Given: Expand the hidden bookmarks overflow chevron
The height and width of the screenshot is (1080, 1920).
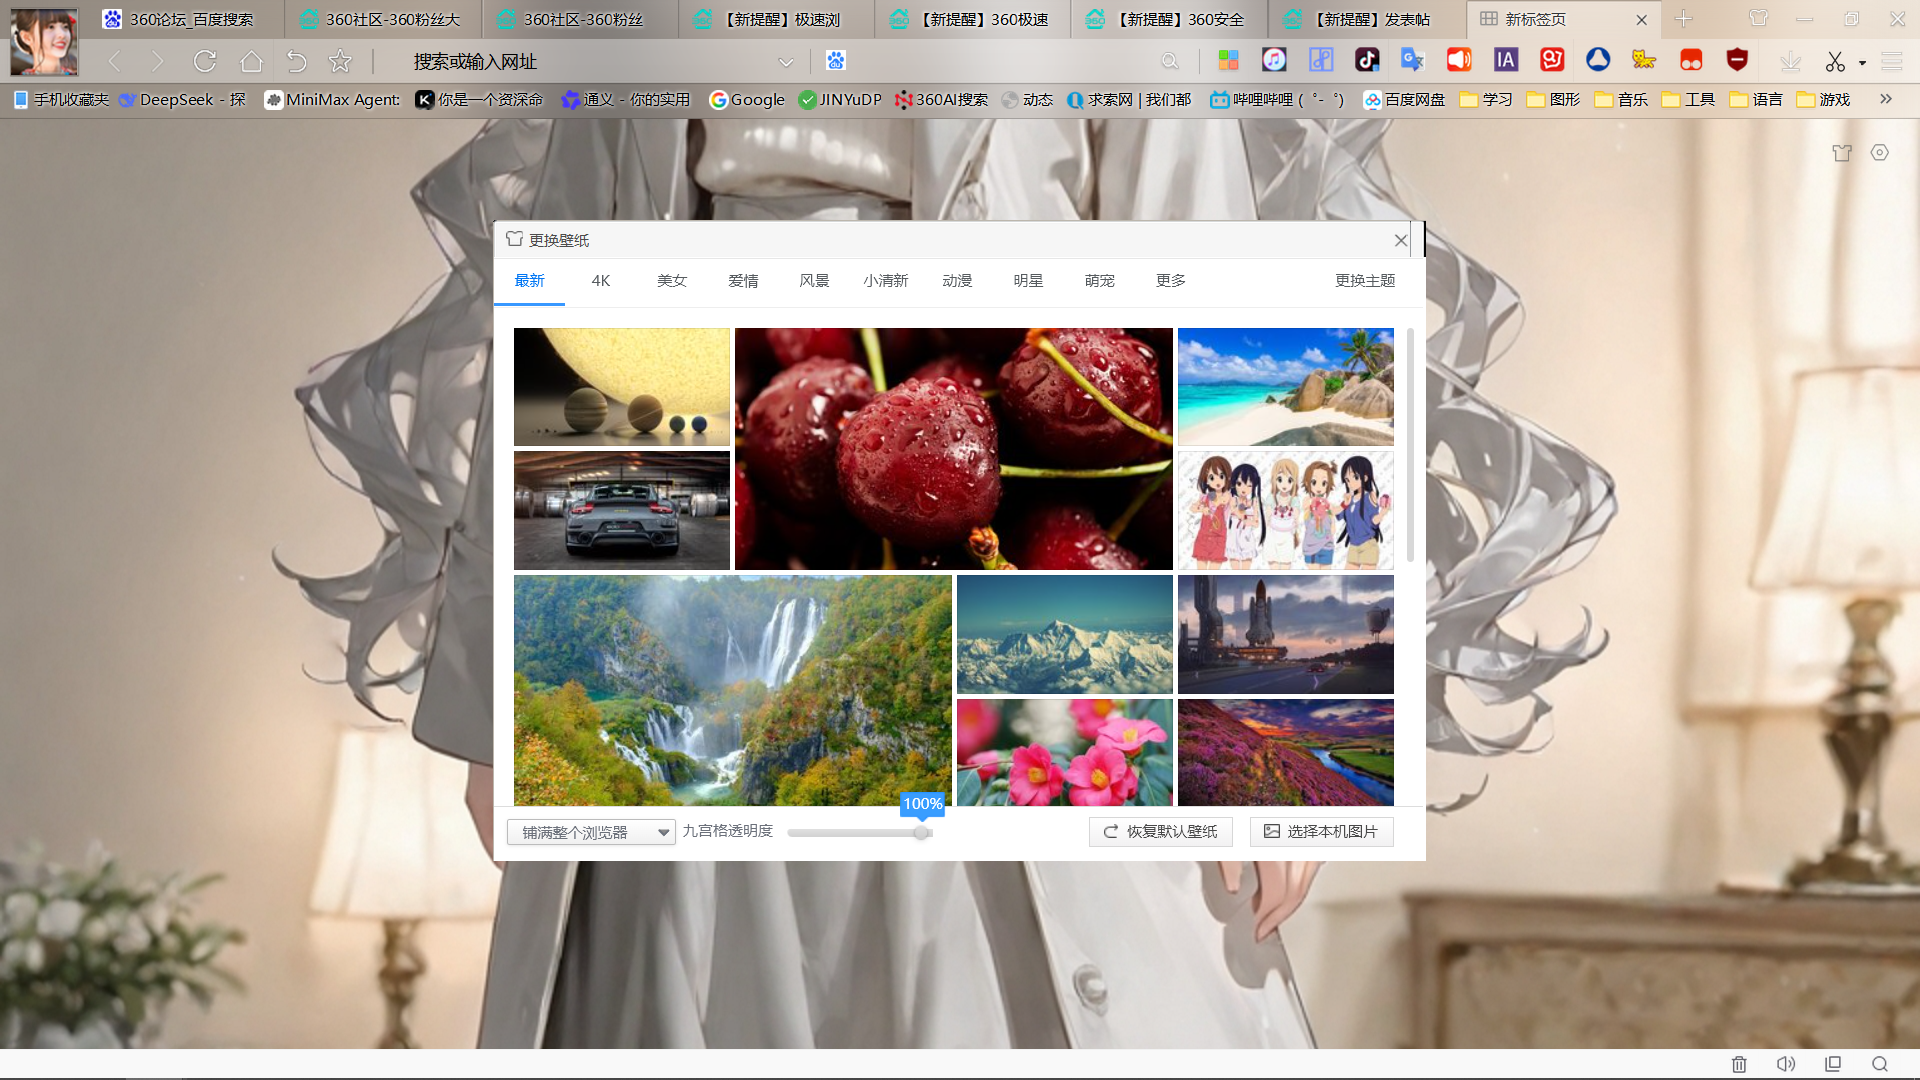Looking at the screenshot, I should (1886, 99).
